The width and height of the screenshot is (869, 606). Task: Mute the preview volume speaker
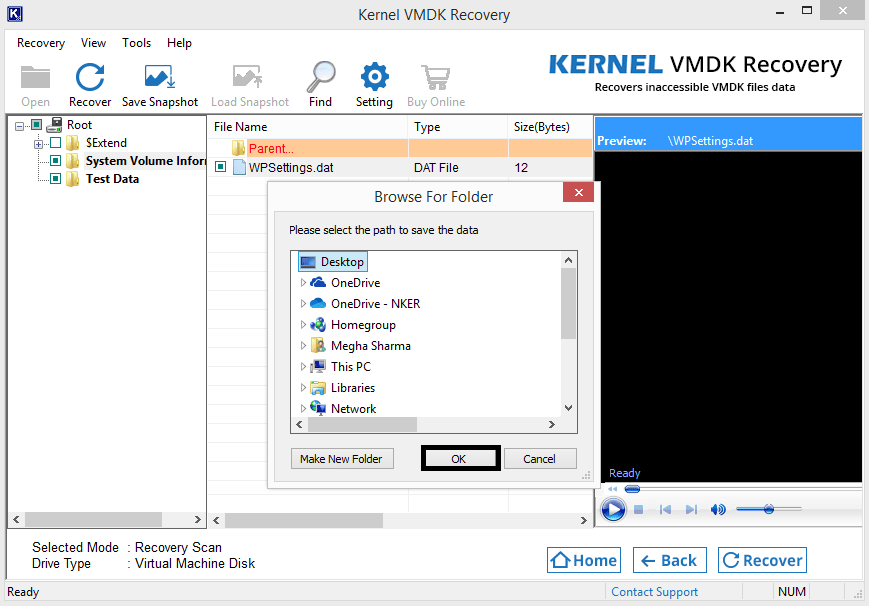click(x=718, y=510)
